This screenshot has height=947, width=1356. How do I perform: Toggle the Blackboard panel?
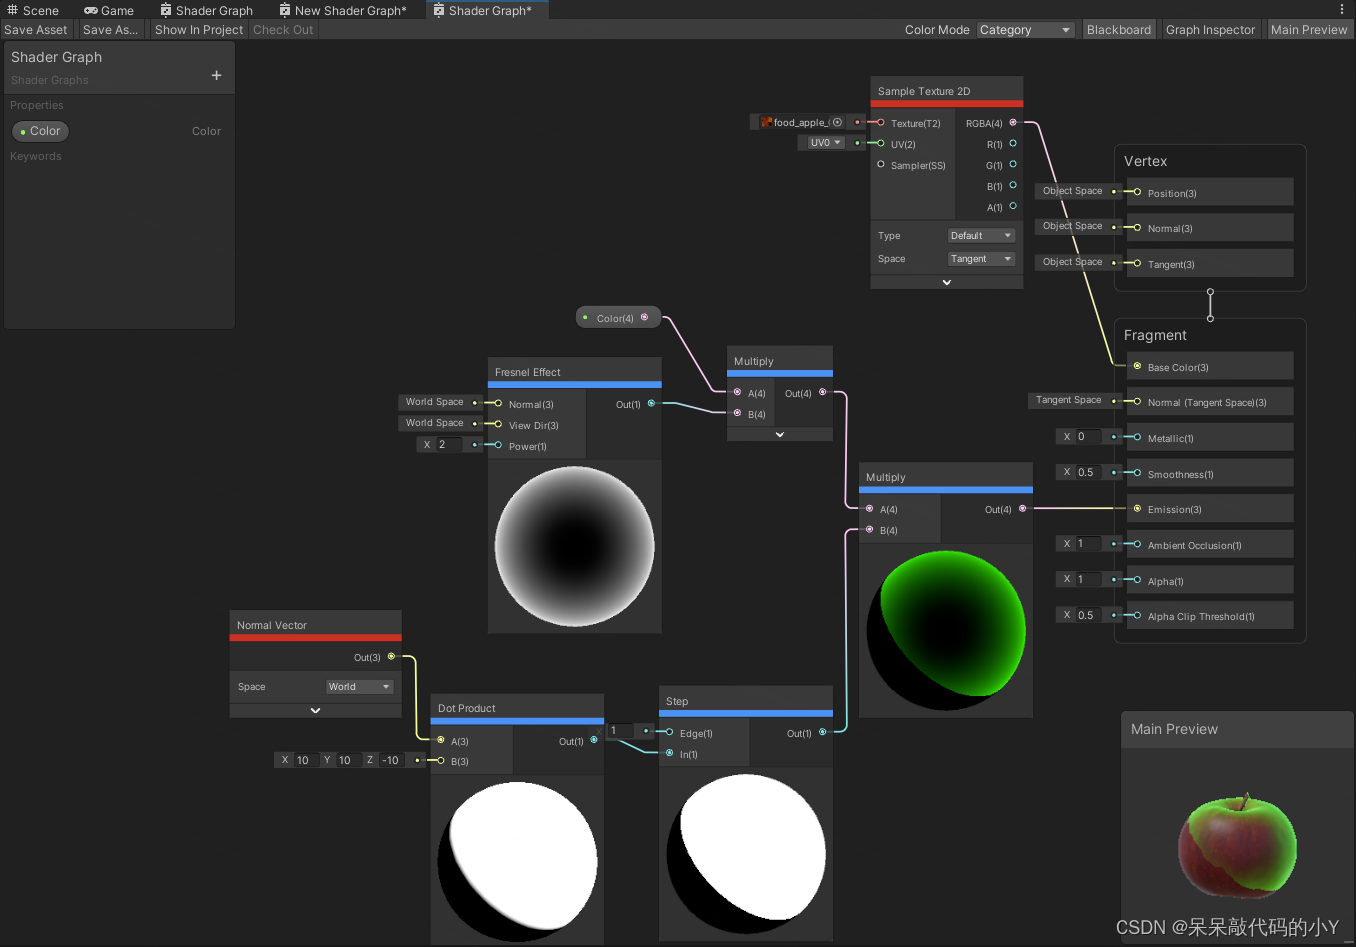1118,30
